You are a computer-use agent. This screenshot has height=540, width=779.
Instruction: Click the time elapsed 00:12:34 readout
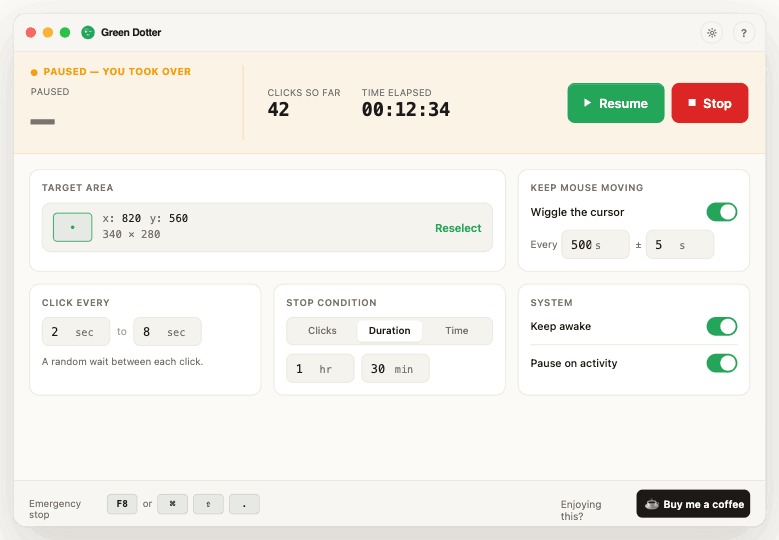click(x=406, y=109)
